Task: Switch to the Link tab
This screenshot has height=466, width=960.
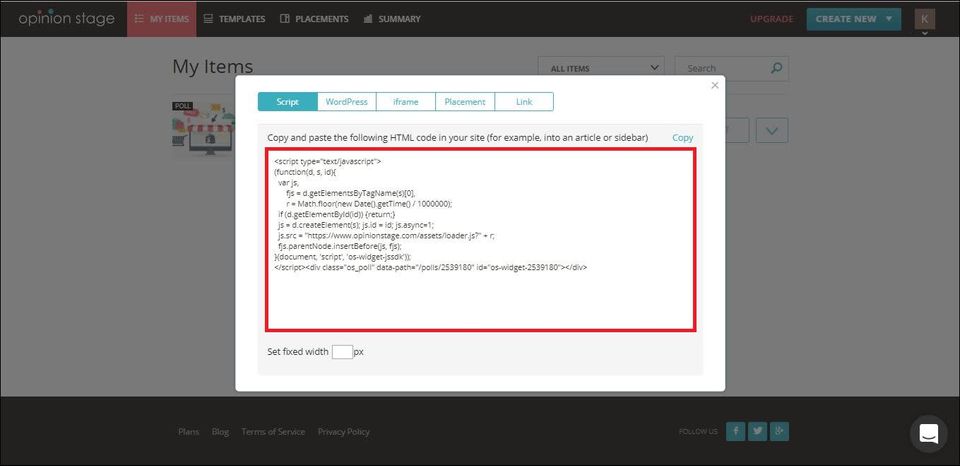Action: click(x=524, y=102)
